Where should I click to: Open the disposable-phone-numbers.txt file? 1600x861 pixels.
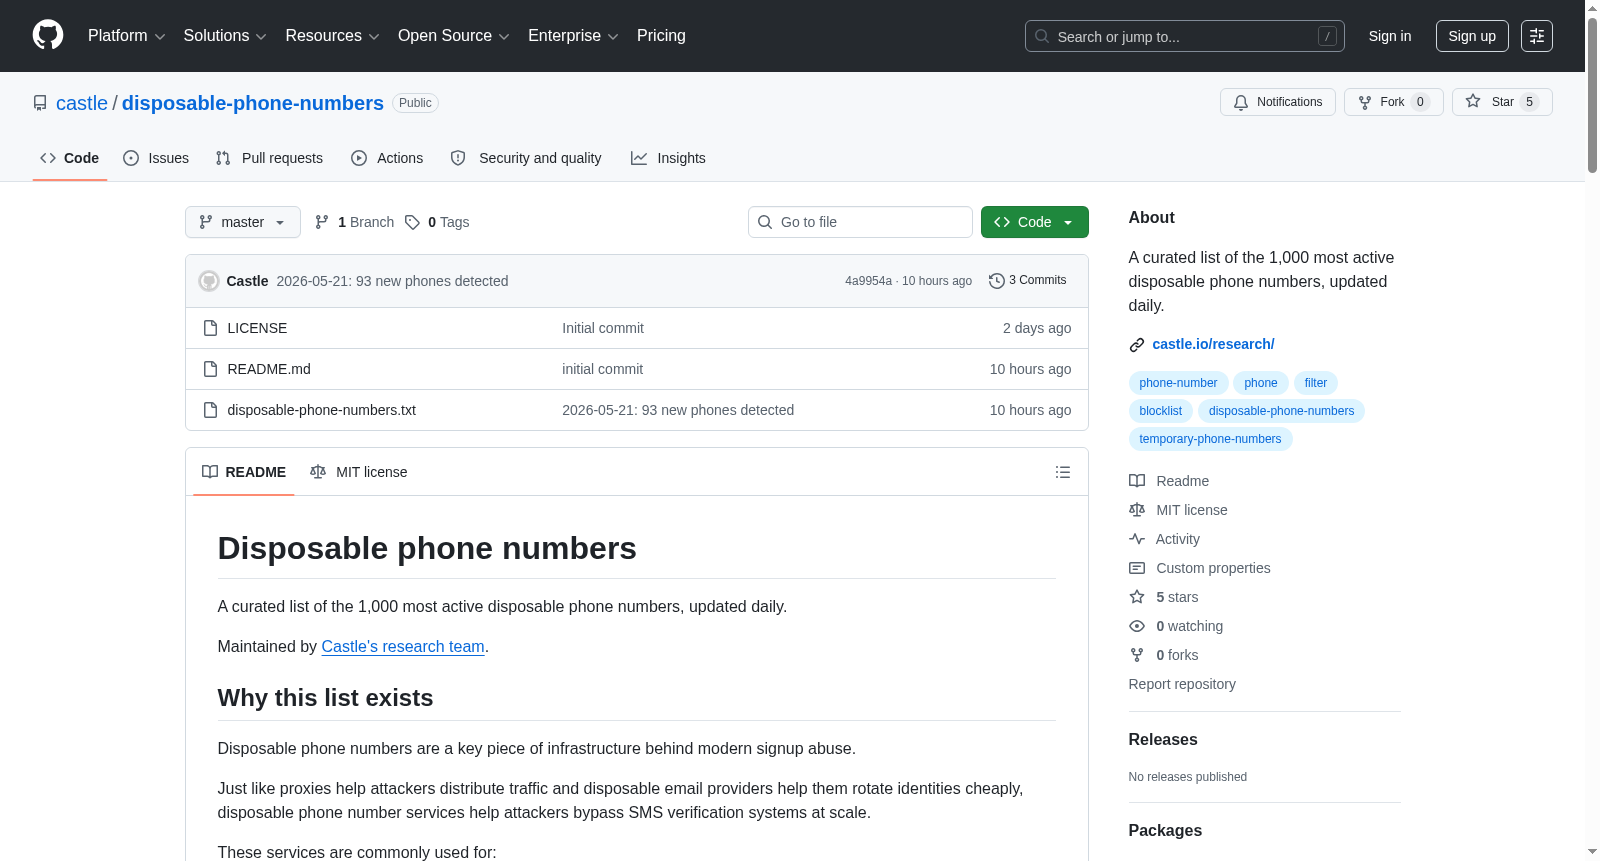tap(321, 410)
